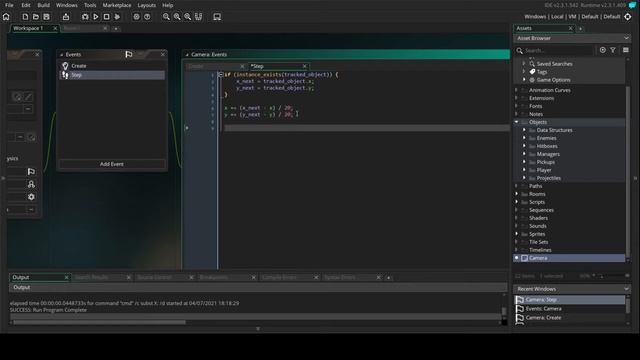Screen dimensions: 640x360
Task: Open Camera: Create in Recent Windows
Action: pyautogui.click(x=569, y=318)
